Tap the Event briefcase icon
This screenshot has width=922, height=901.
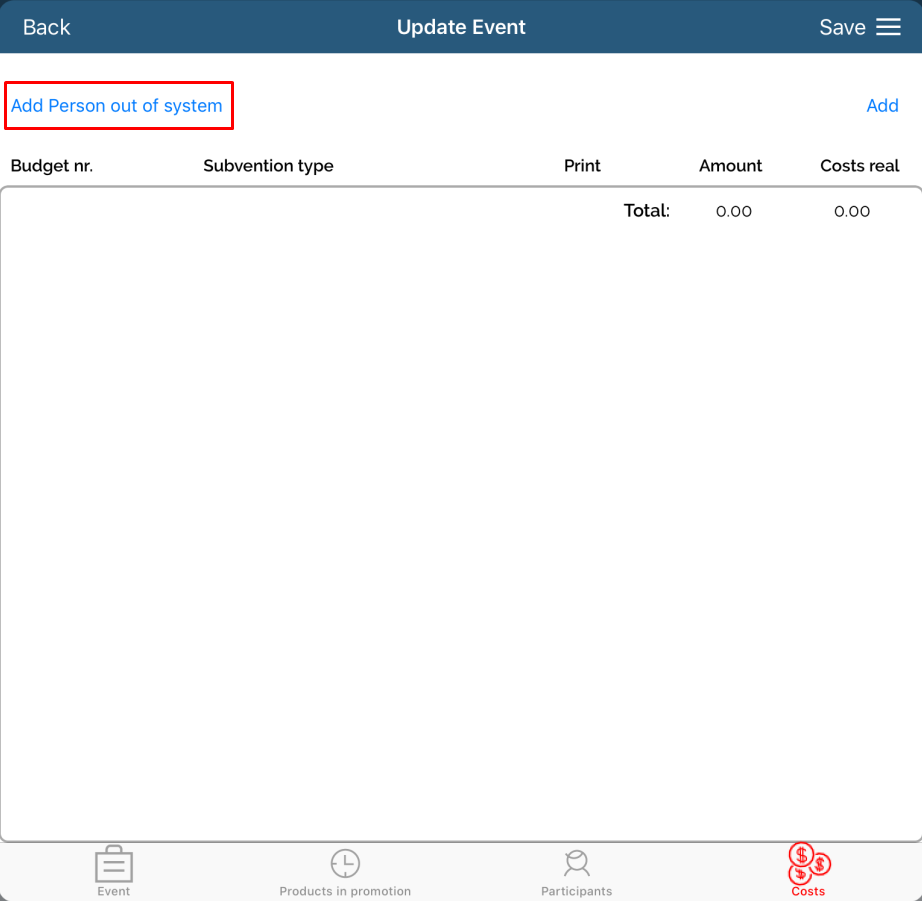[114, 864]
